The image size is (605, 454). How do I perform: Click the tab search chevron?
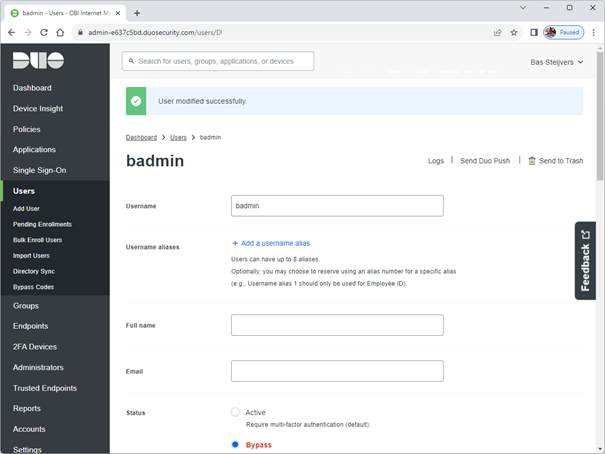click(x=523, y=8)
